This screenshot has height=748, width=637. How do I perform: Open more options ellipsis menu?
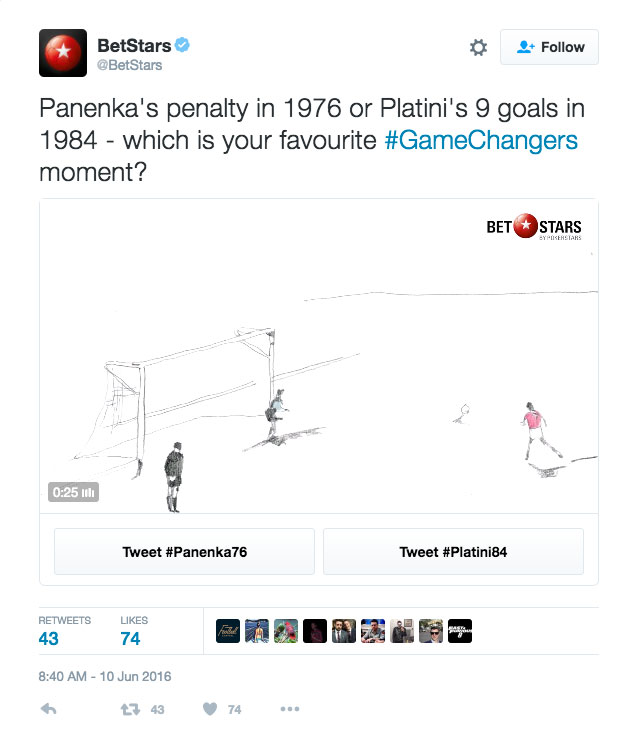(x=289, y=709)
